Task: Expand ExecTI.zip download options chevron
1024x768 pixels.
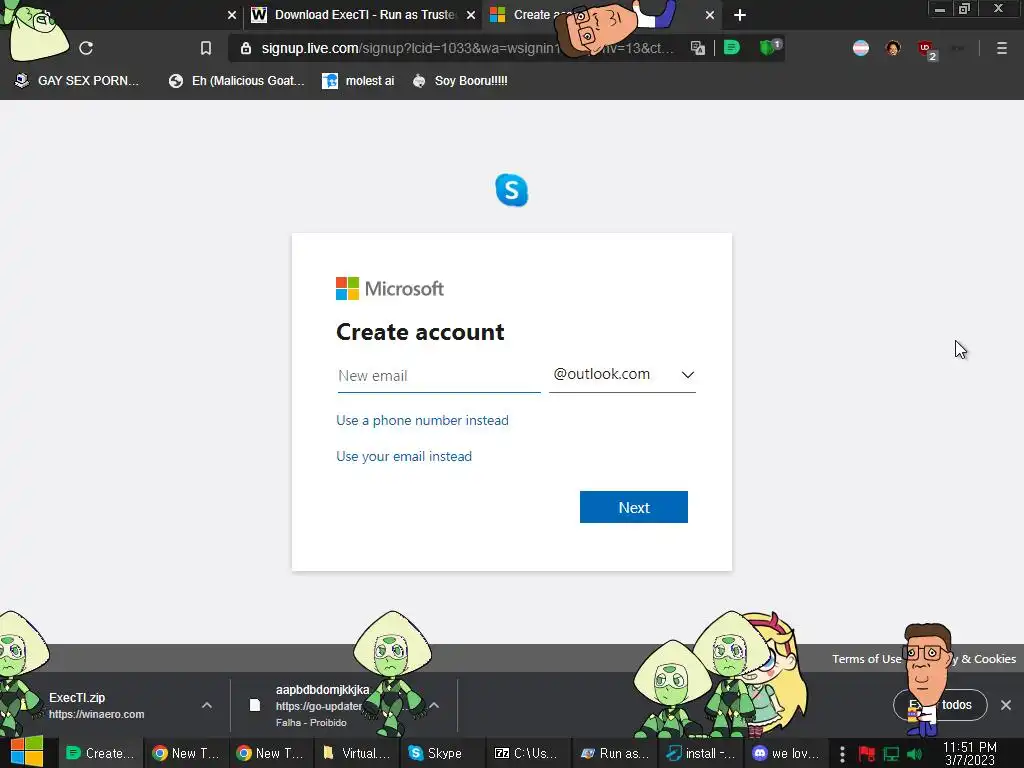Action: coord(206,705)
